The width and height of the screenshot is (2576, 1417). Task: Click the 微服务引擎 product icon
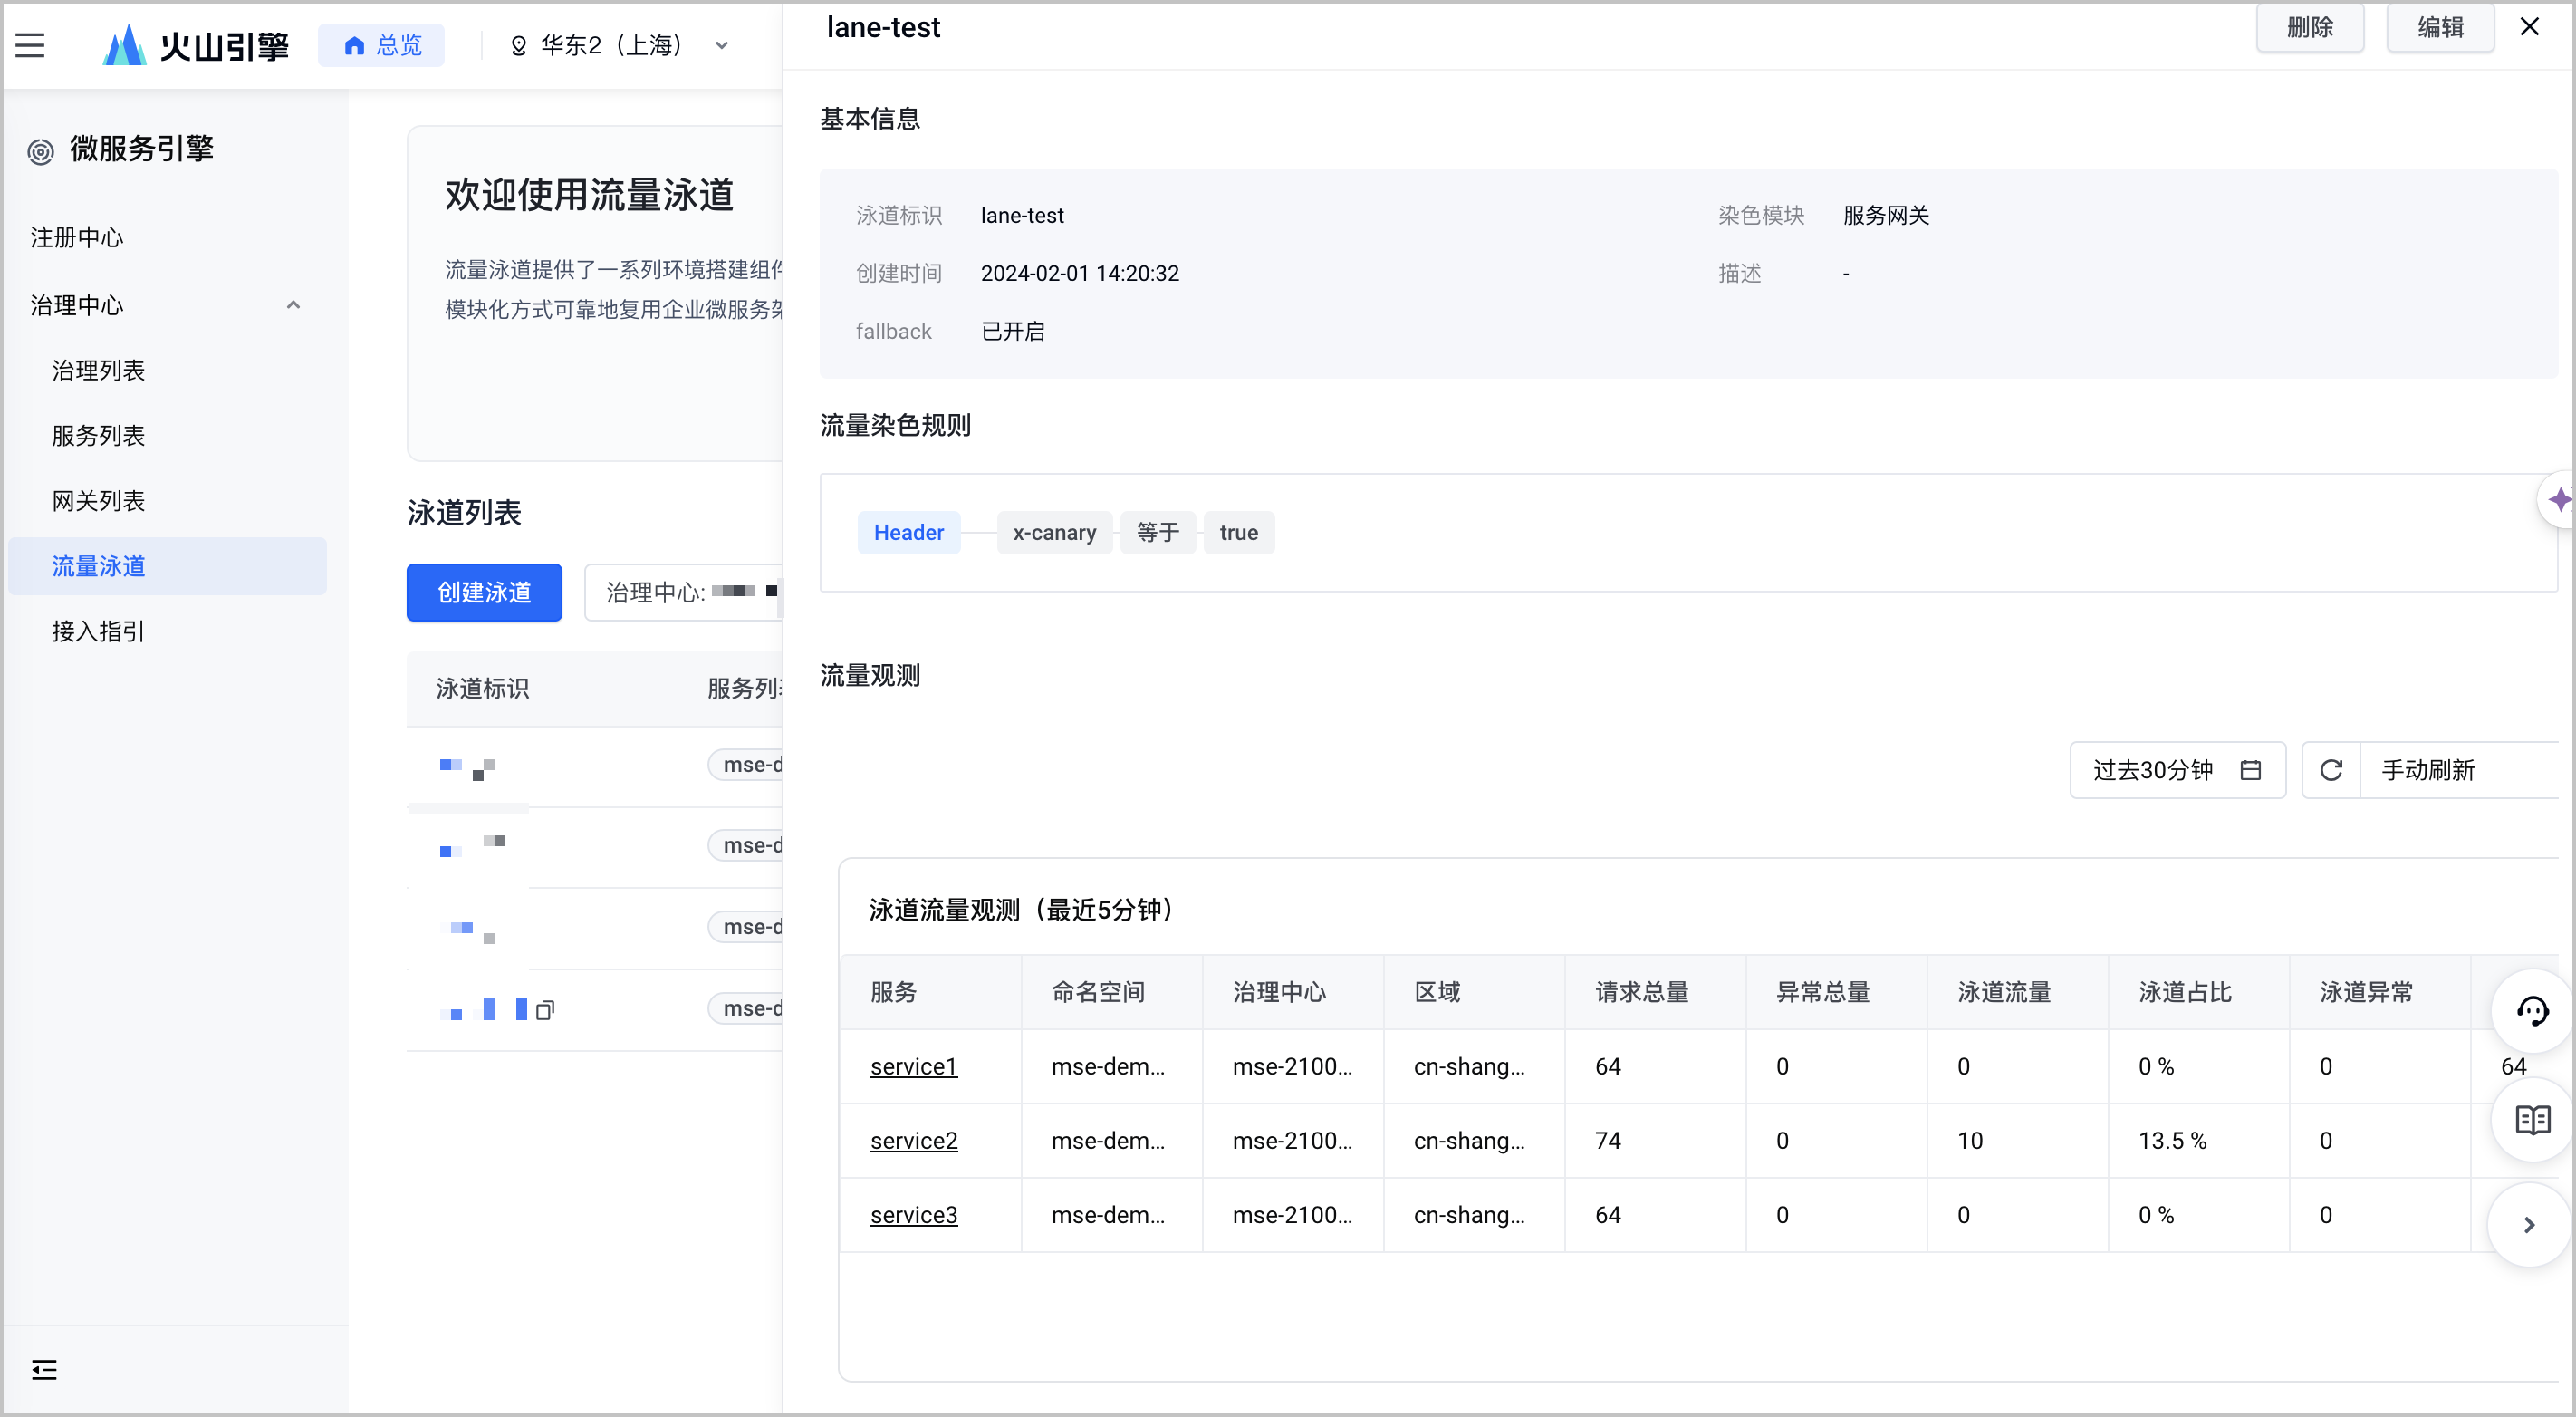[x=40, y=150]
